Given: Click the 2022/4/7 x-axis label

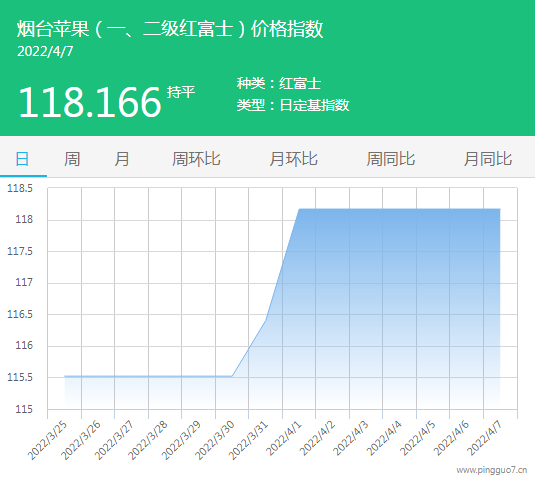Looking at the screenshot, I should click(x=485, y=438).
